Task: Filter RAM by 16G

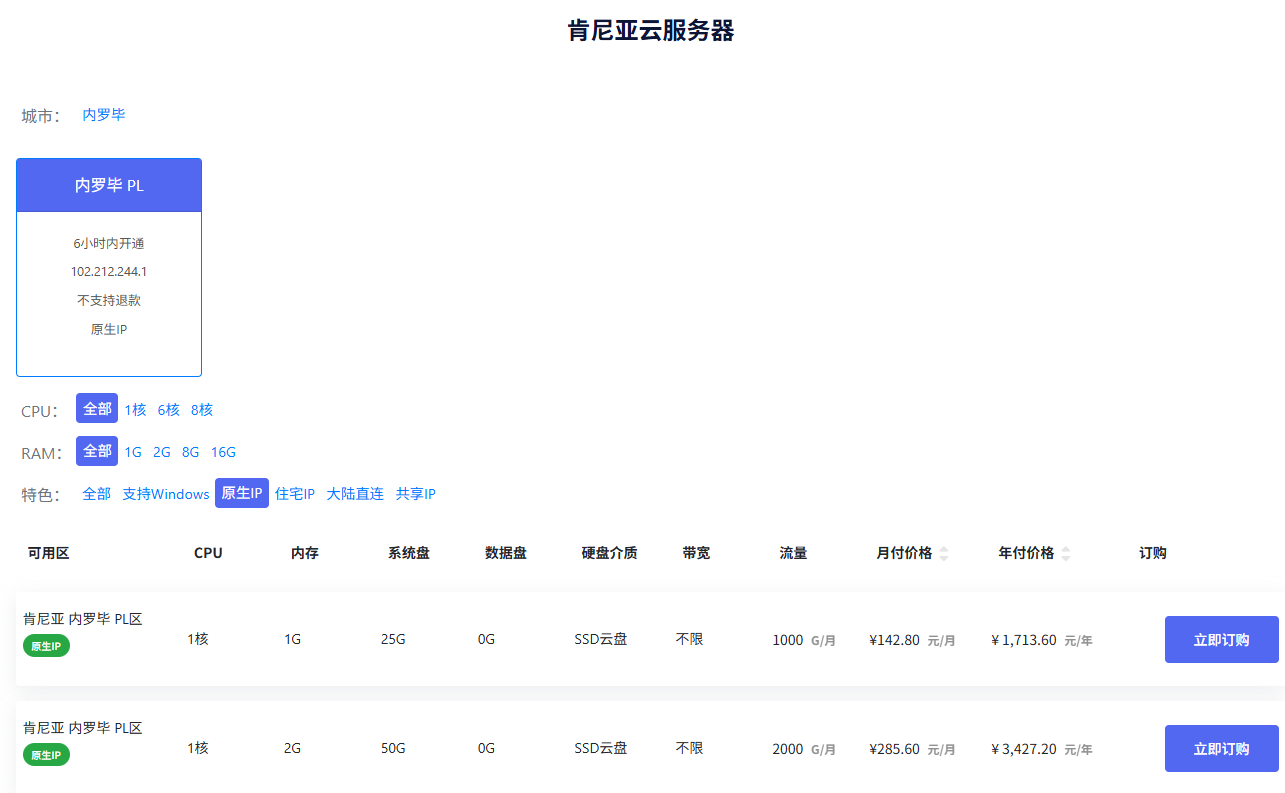Action: point(223,452)
